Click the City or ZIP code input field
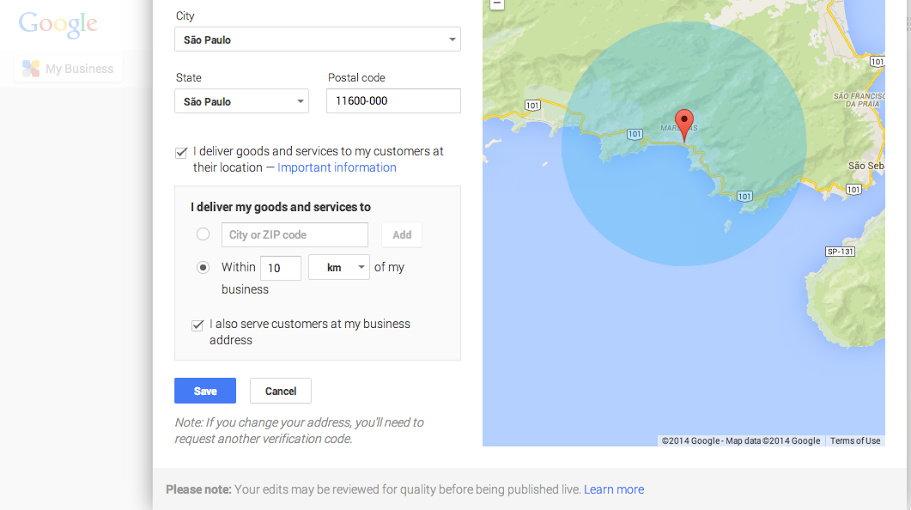This screenshot has width=911, height=510. [295, 235]
